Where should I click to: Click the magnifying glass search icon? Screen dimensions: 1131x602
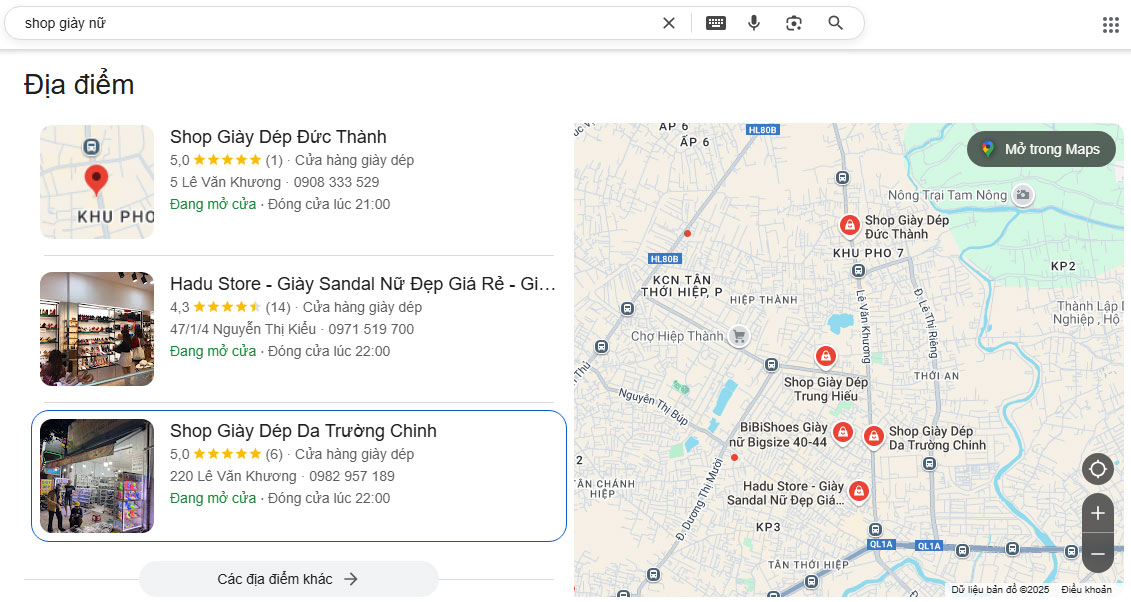835,23
